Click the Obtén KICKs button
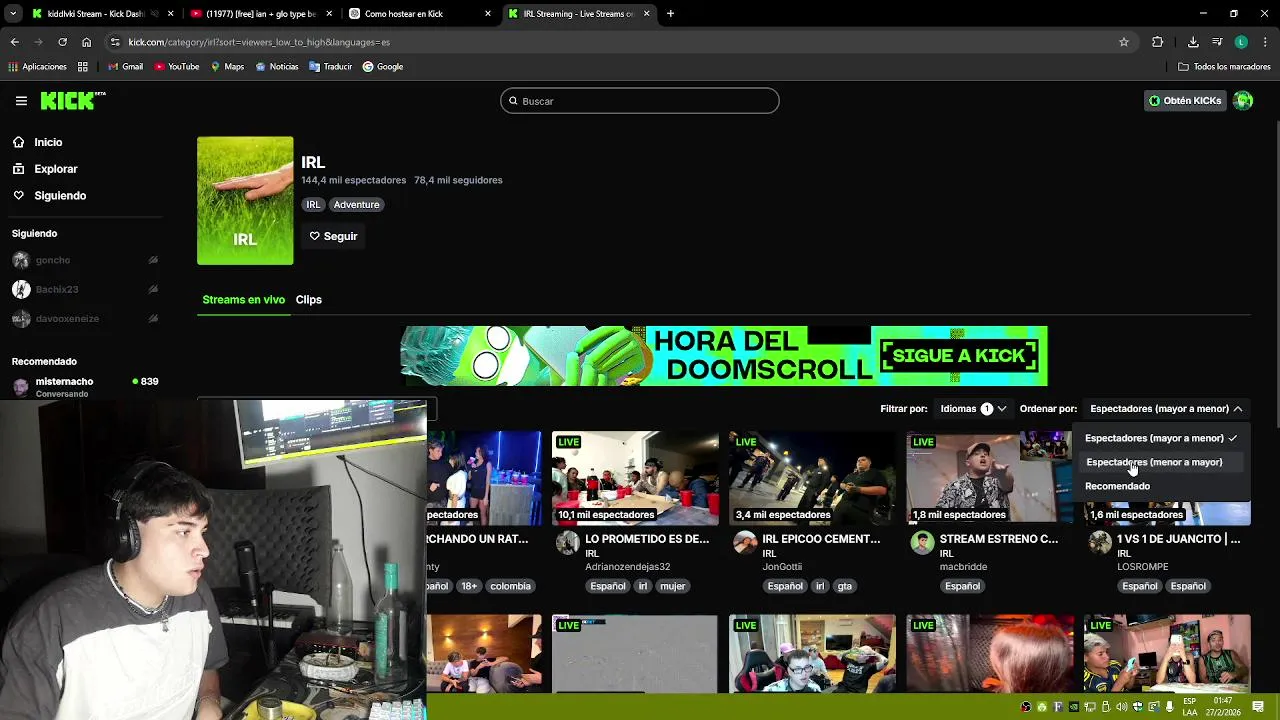Viewport: 1280px width, 720px height. (x=1185, y=101)
